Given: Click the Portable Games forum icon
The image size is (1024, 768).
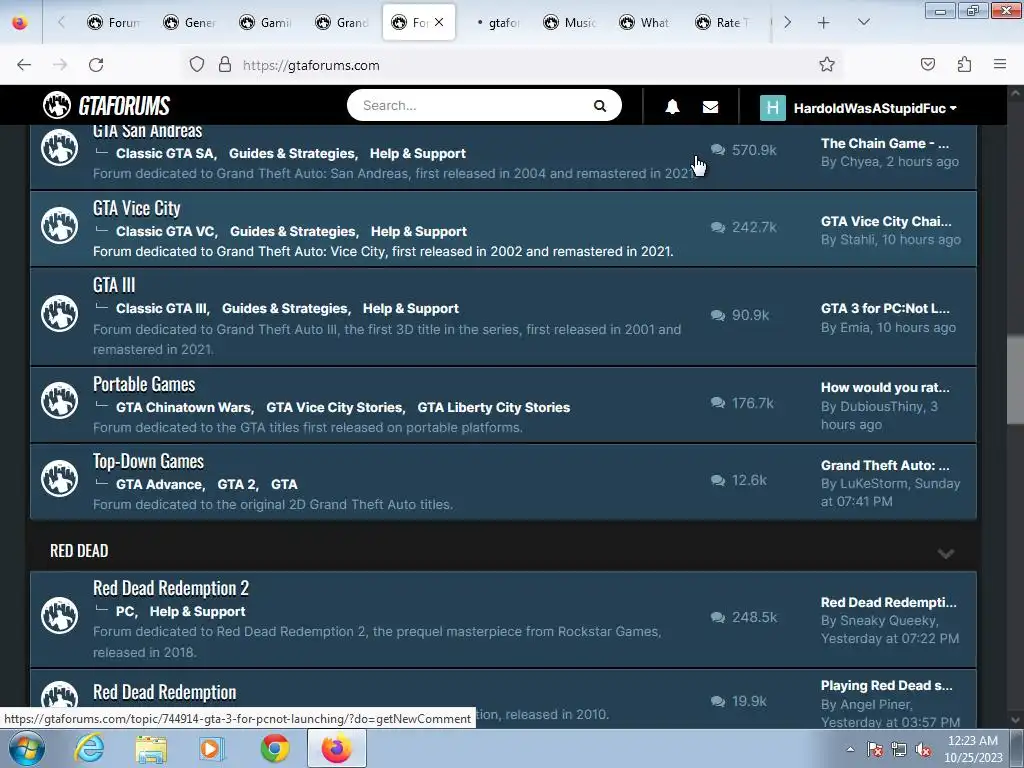Looking at the screenshot, I should click(59, 400).
